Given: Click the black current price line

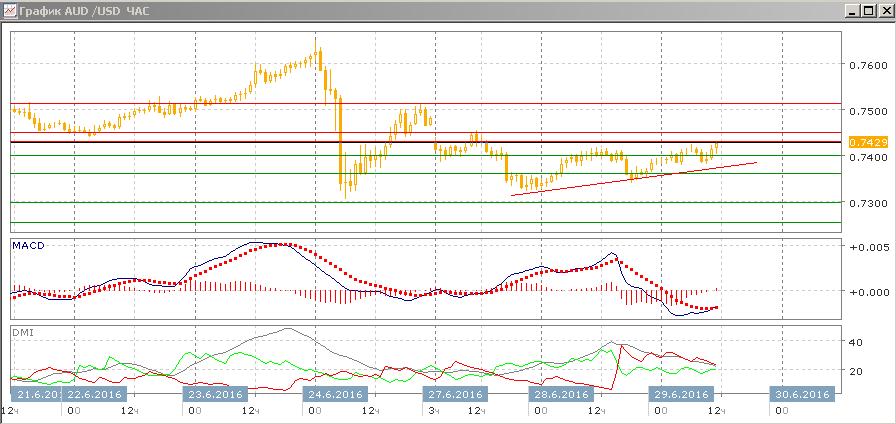Looking at the screenshot, I should pos(426,142).
